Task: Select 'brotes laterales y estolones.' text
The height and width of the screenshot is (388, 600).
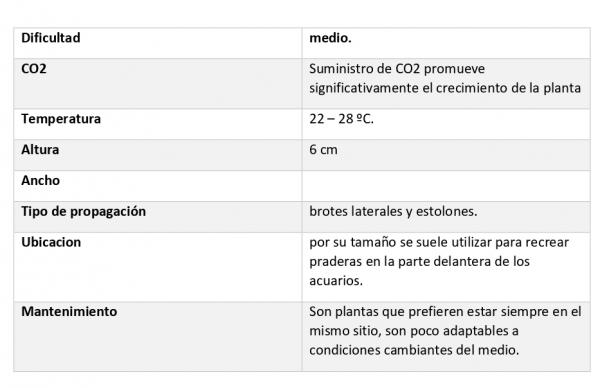Action: click(x=393, y=212)
